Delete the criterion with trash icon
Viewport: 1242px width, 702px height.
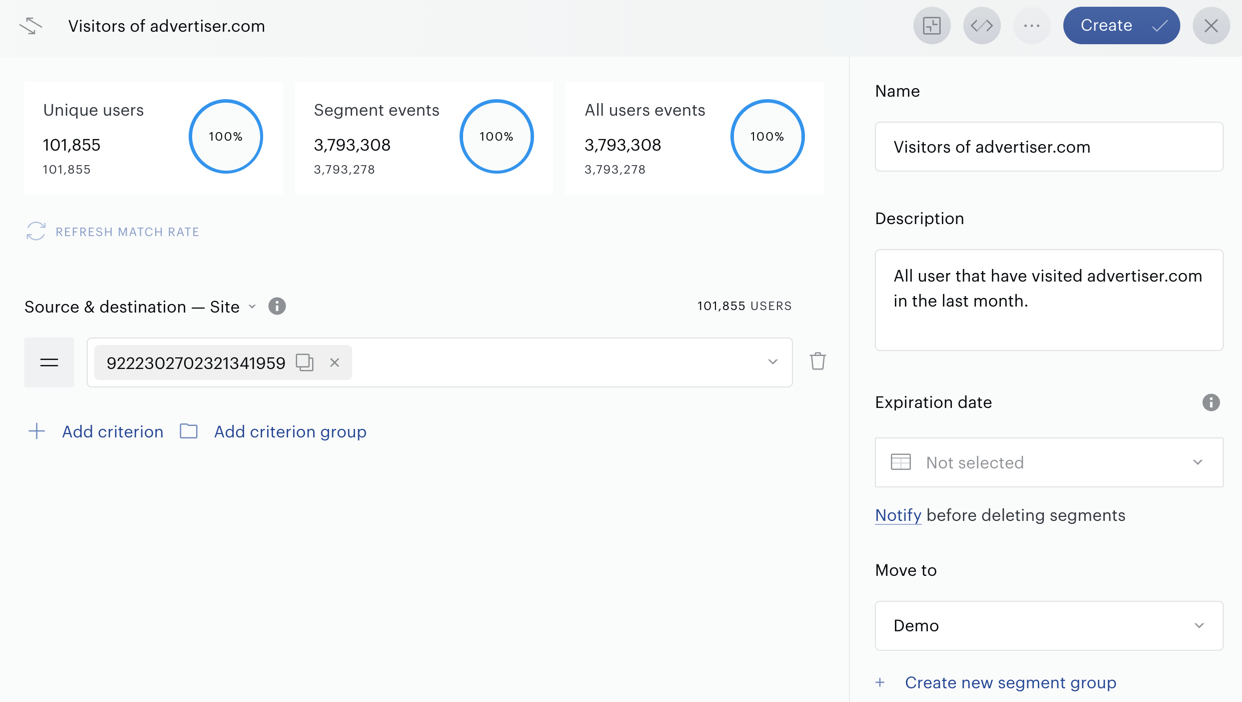pyautogui.click(x=818, y=362)
